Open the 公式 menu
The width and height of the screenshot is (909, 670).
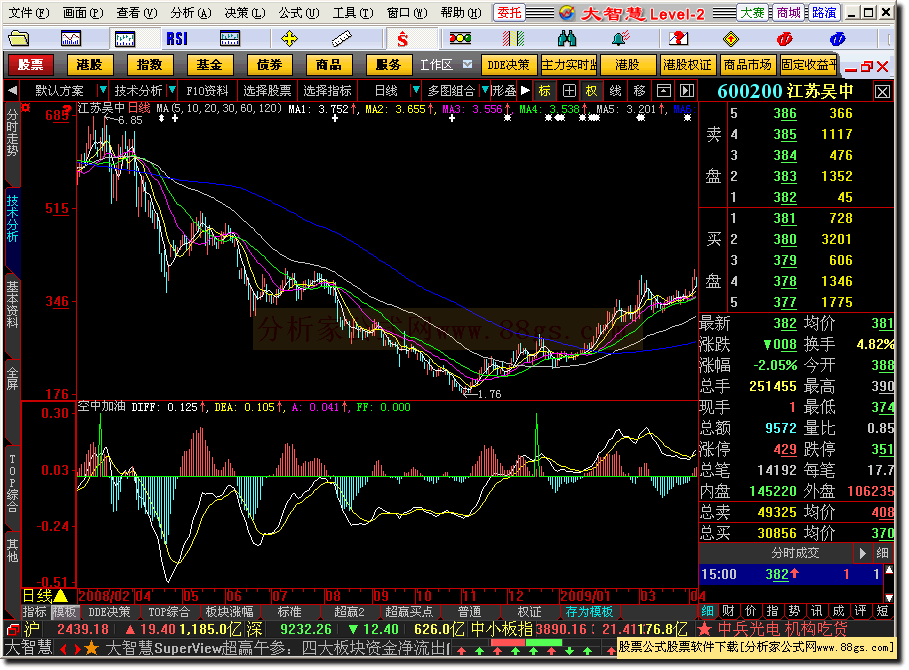pyautogui.click(x=299, y=13)
